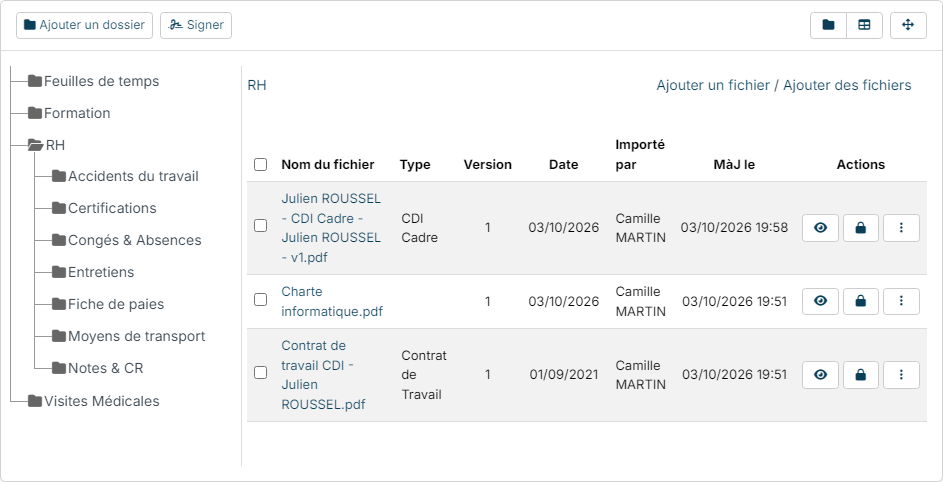Click the Version column header
The width and height of the screenshot is (943, 482).
487,164
